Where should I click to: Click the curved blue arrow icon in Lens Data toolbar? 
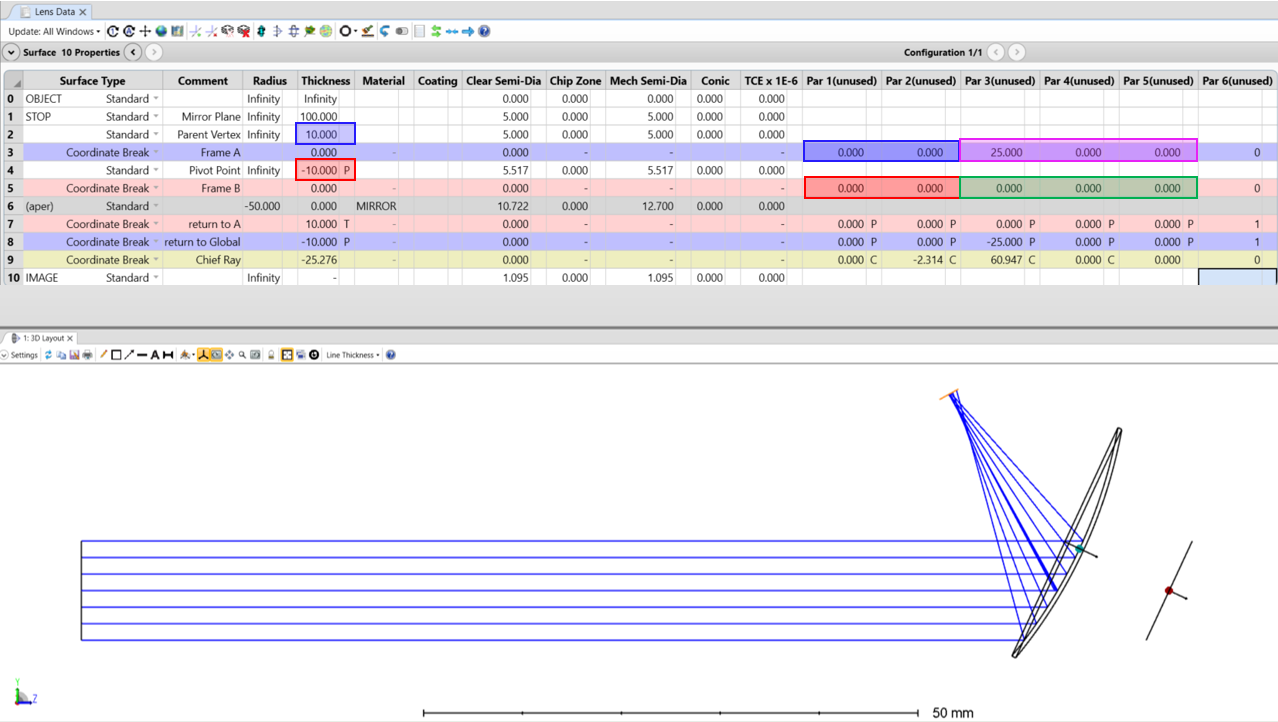pyautogui.click(x=385, y=31)
